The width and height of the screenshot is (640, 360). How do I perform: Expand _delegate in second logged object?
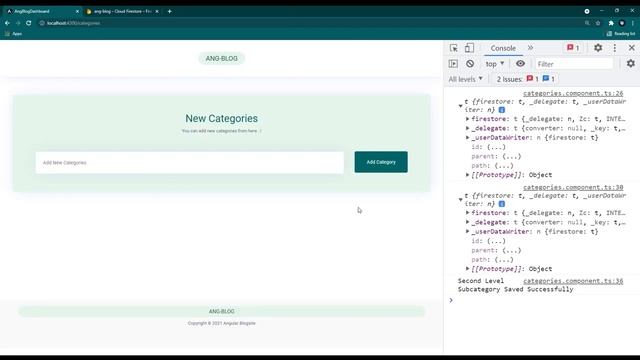[x=467, y=222]
